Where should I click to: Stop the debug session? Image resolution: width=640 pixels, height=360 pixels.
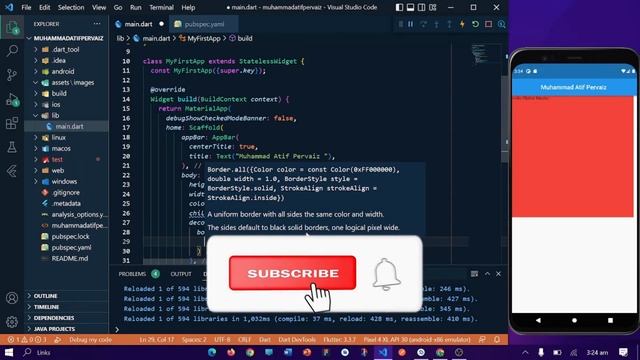[488, 24]
